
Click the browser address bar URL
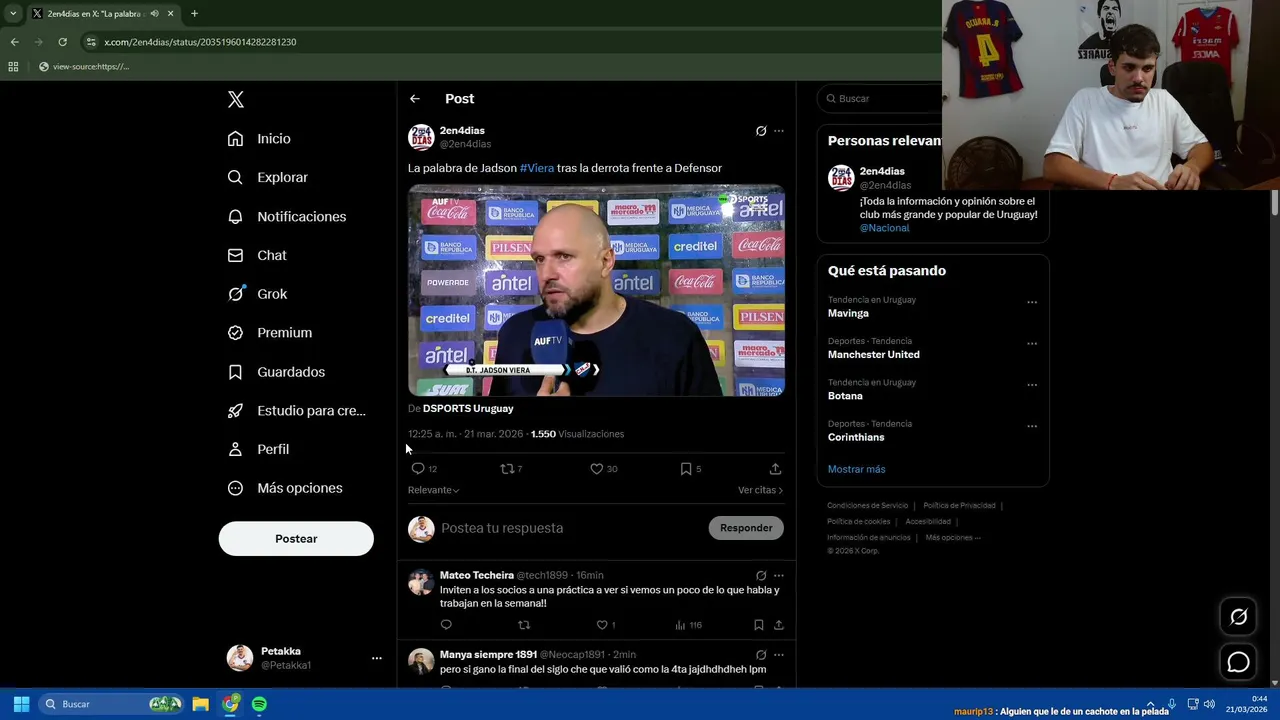coord(200,42)
